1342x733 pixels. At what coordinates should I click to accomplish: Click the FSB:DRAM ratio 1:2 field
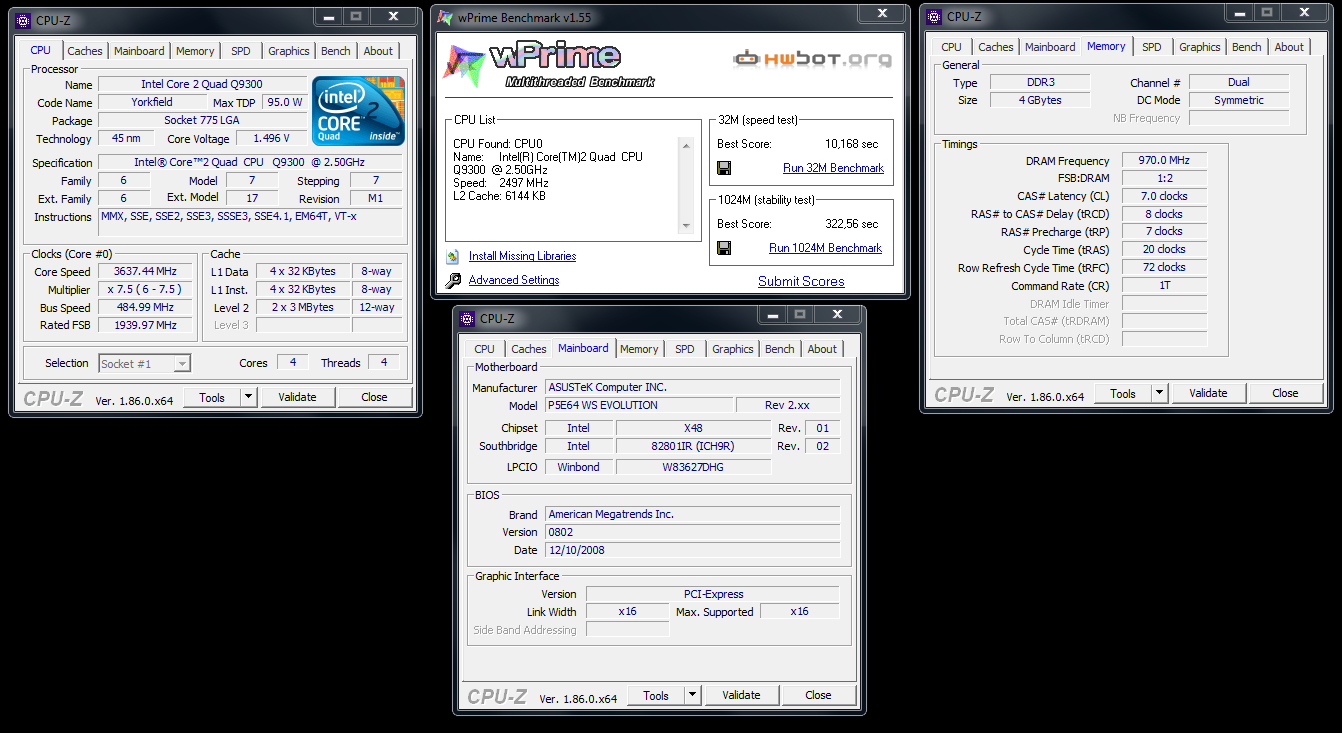[1164, 178]
